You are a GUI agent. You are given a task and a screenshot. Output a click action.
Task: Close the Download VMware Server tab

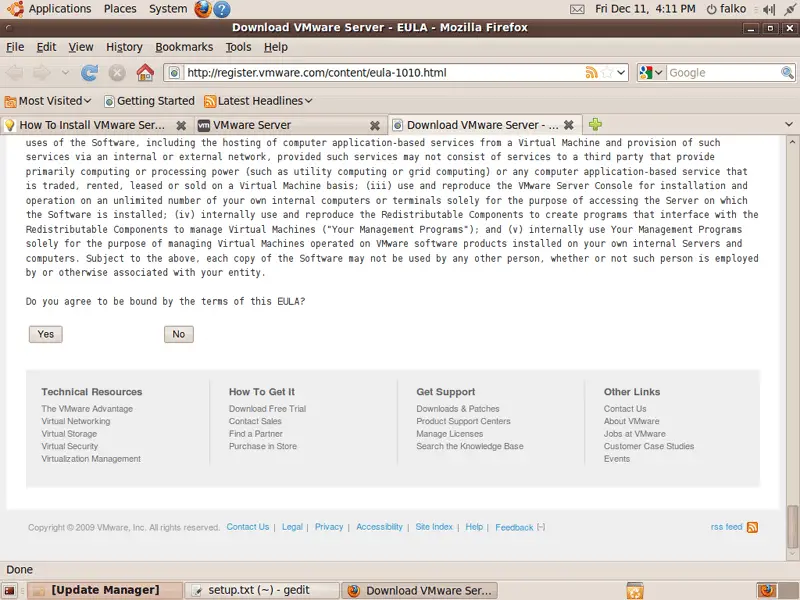tap(568, 124)
